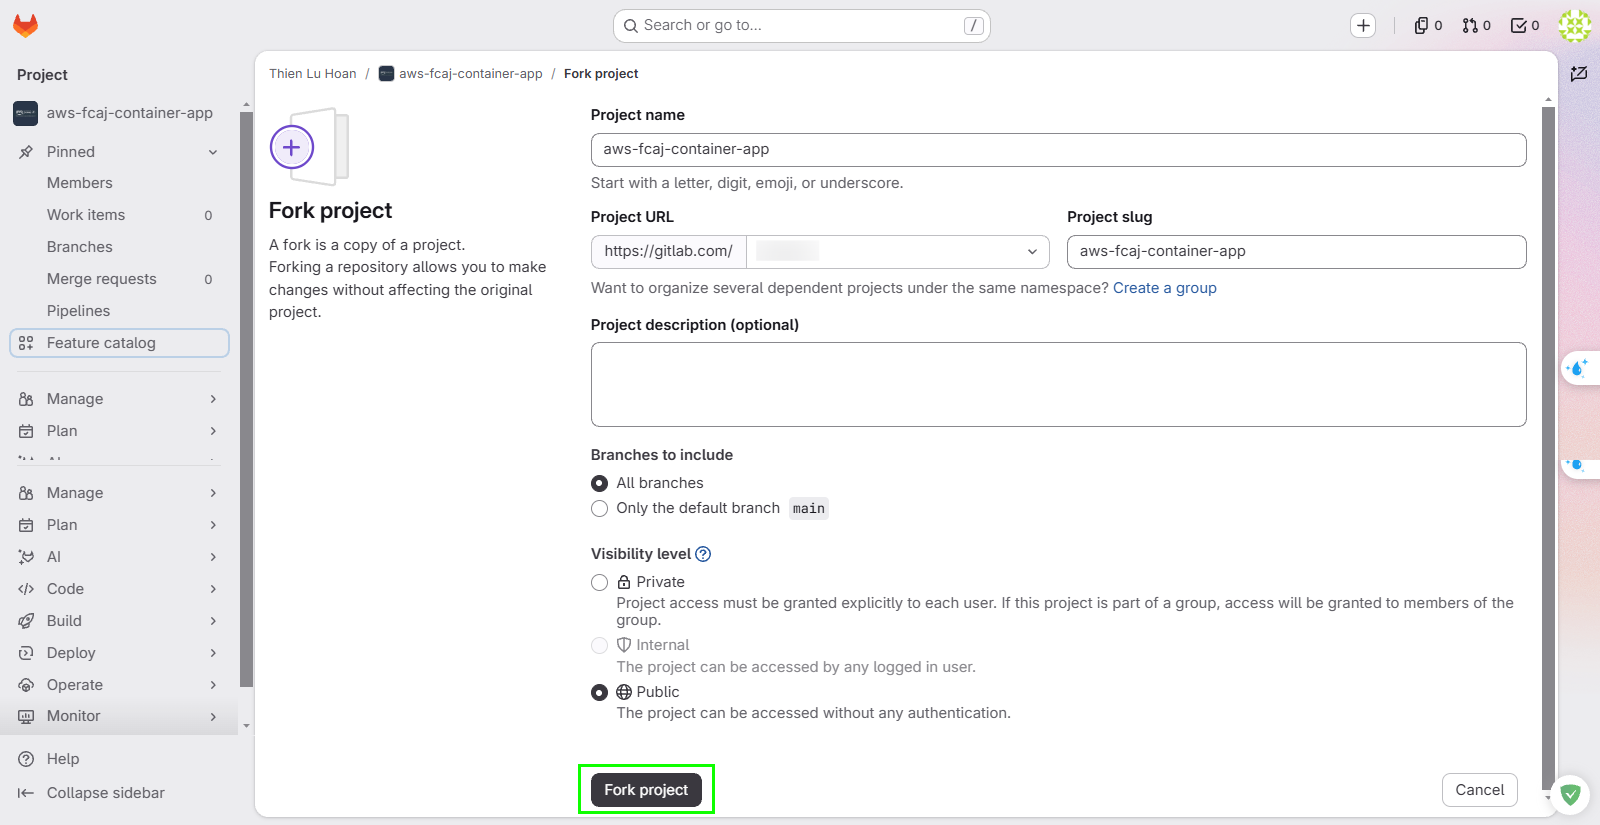The width and height of the screenshot is (1600, 825).
Task: Focus the Search or go to field
Action: pos(801,26)
